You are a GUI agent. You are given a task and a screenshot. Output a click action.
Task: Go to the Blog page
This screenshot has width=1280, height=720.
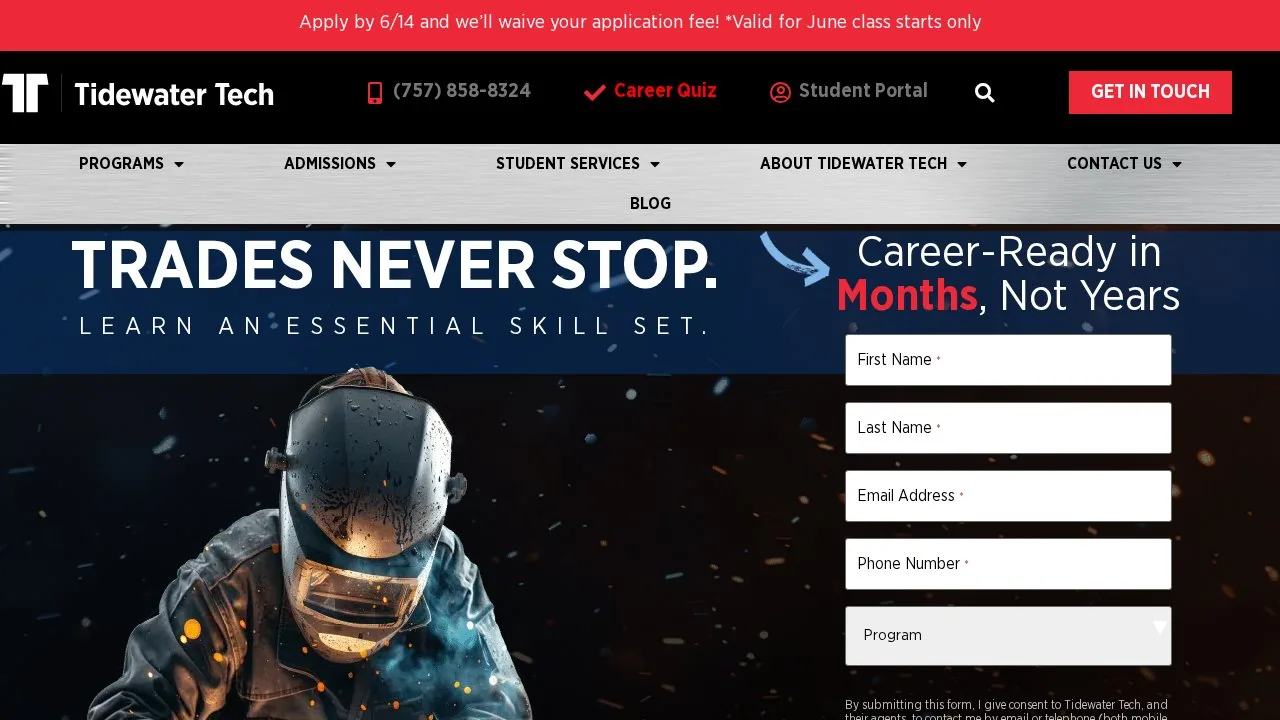click(x=650, y=204)
